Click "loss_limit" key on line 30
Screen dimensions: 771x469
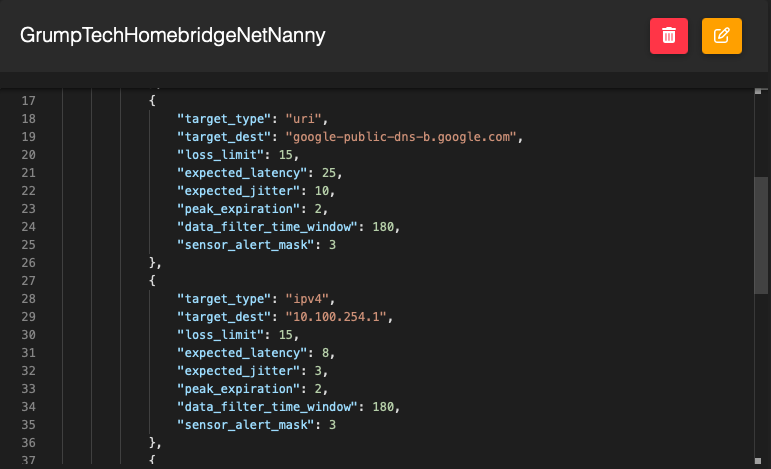[220, 335]
